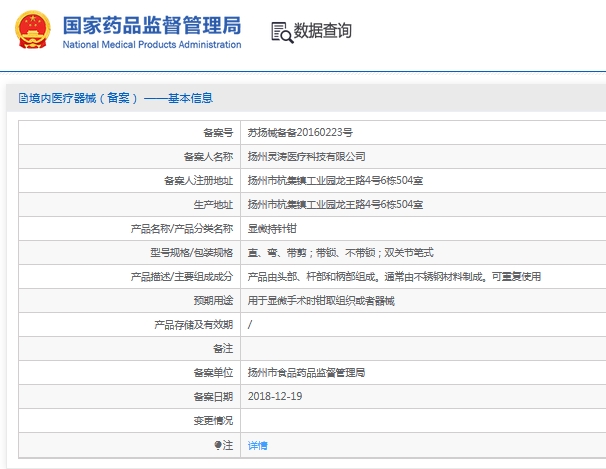606x469 pixels.
Task: Click the 备案人注册地址 address value
Action: (x=335, y=180)
